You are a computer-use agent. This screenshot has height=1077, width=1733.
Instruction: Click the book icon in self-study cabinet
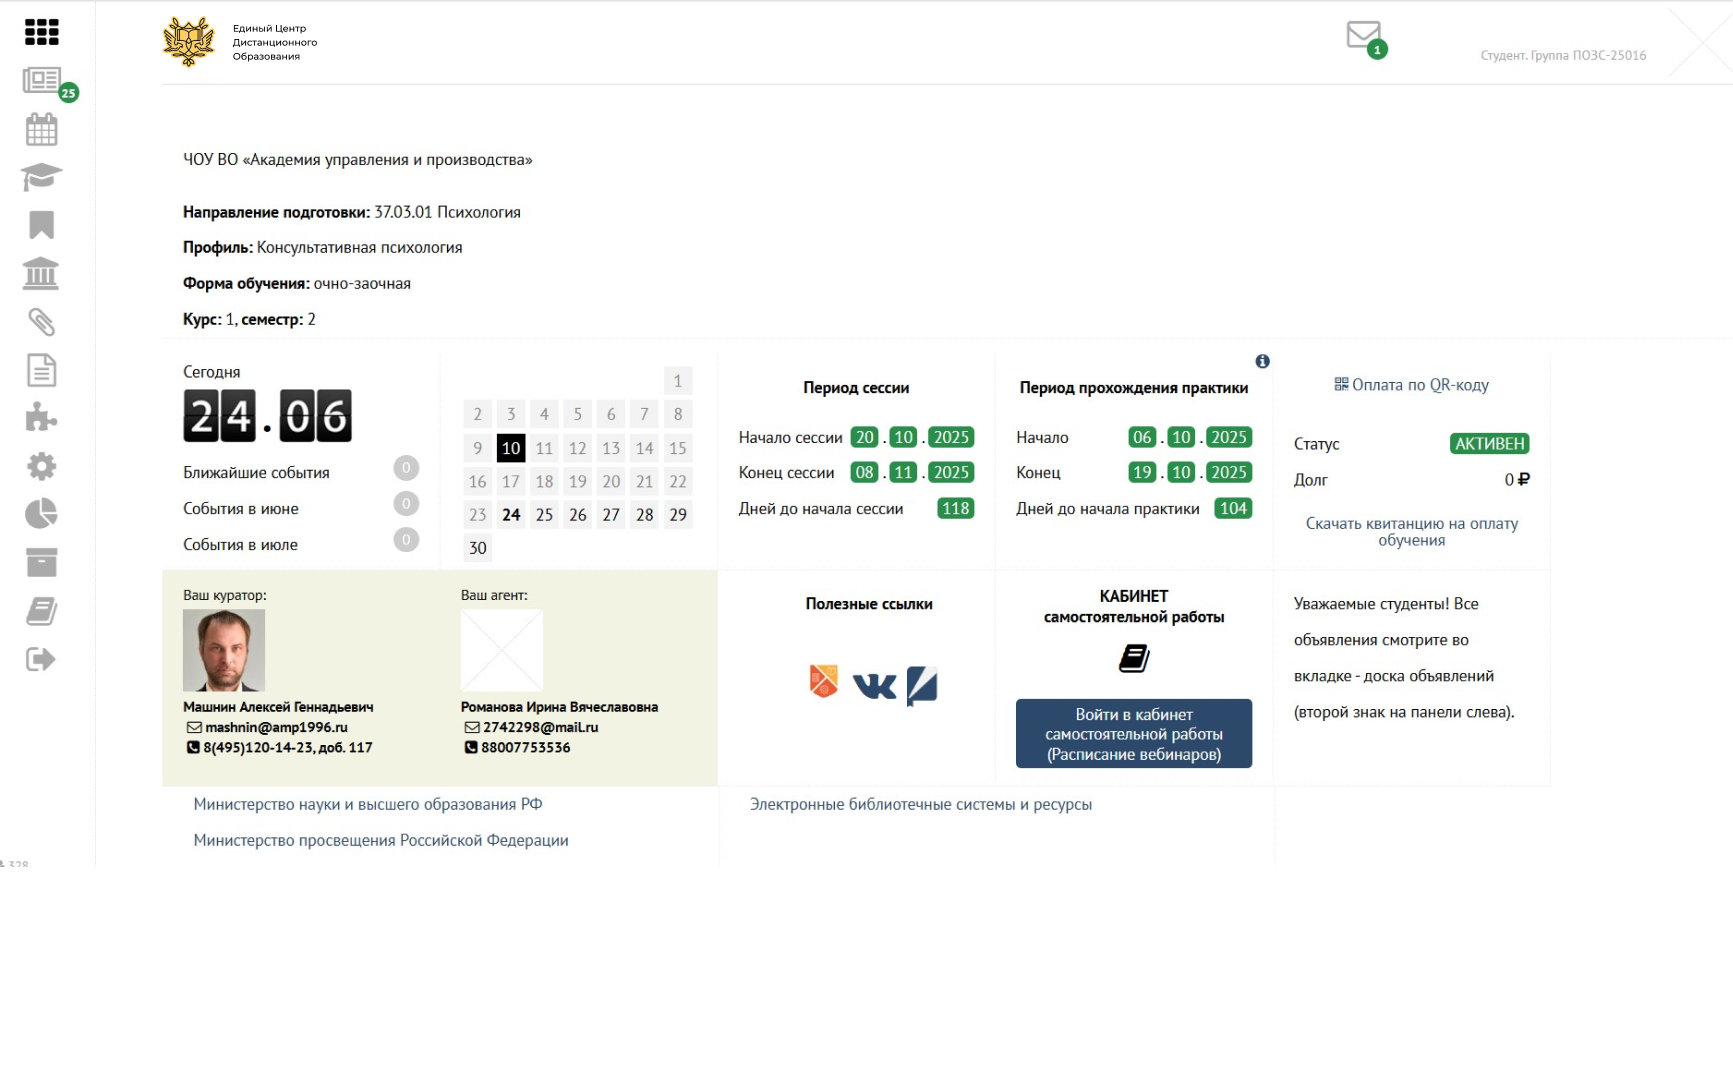(1134, 658)
